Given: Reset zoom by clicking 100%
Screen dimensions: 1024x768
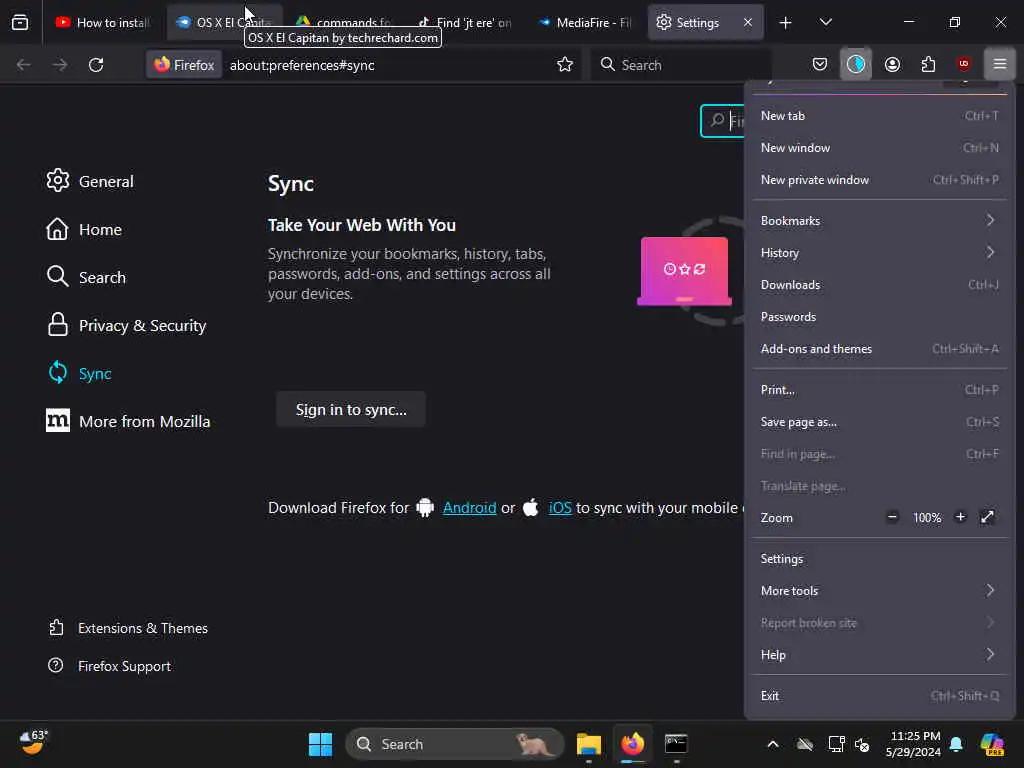Looking at the screenshot, I should (x=927, y=517).
